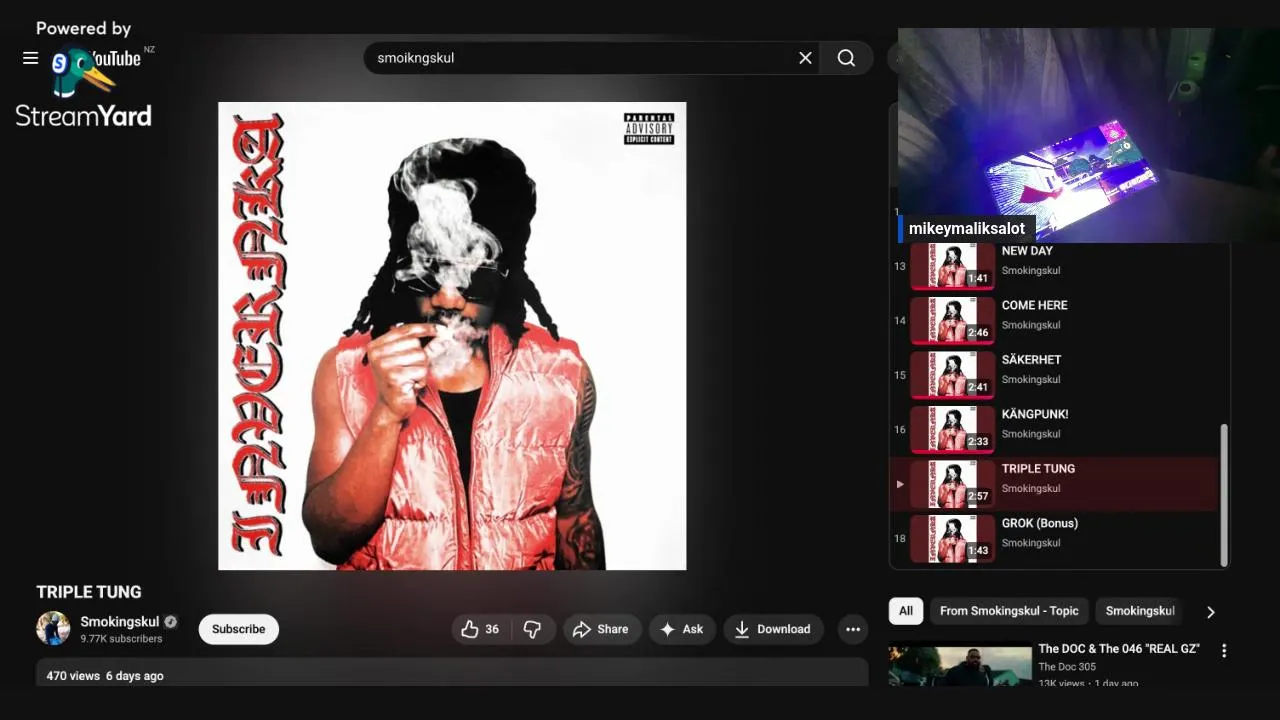Screen dimensions: 1280x720
Task: Click the 9.77K subscribers text
Action: [x=121, y=639]
